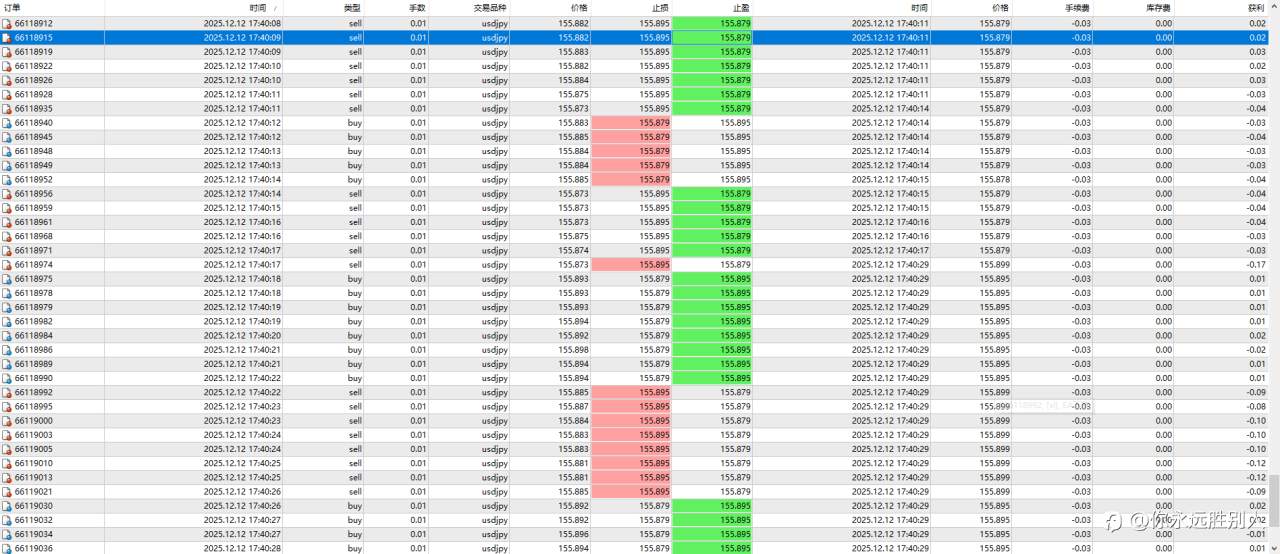1280x554 pixels.
Task: Select order number 66119032
Action: pos(34,520)
